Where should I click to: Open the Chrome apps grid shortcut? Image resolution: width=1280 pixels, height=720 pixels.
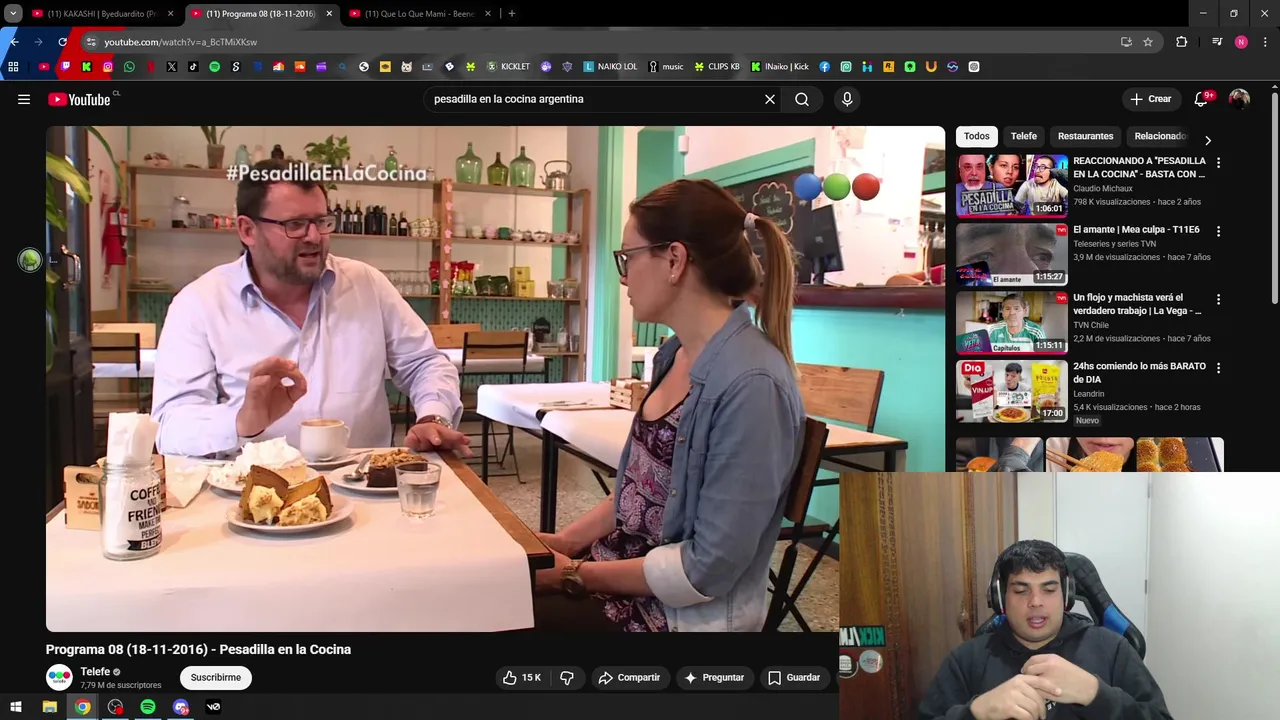[13, 67]
